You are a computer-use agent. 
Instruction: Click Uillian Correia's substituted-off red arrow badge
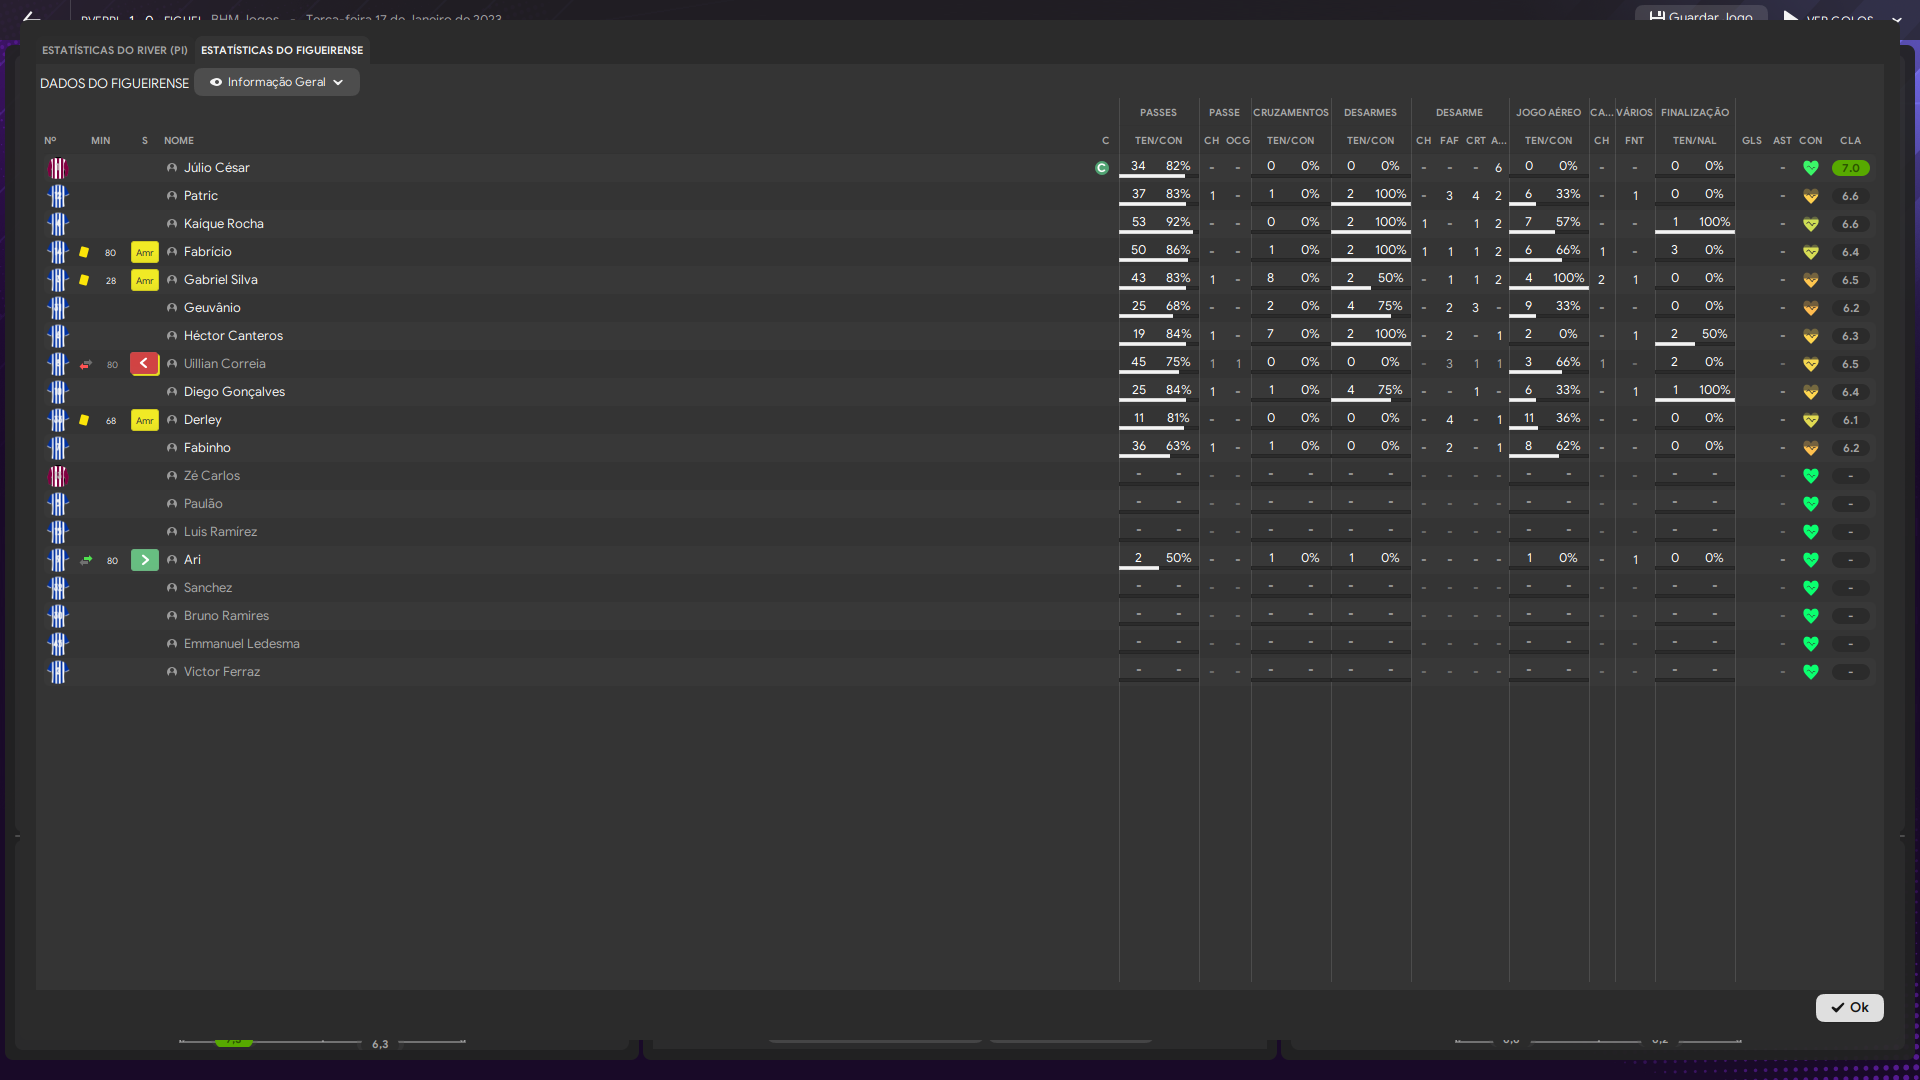[145, 364]
